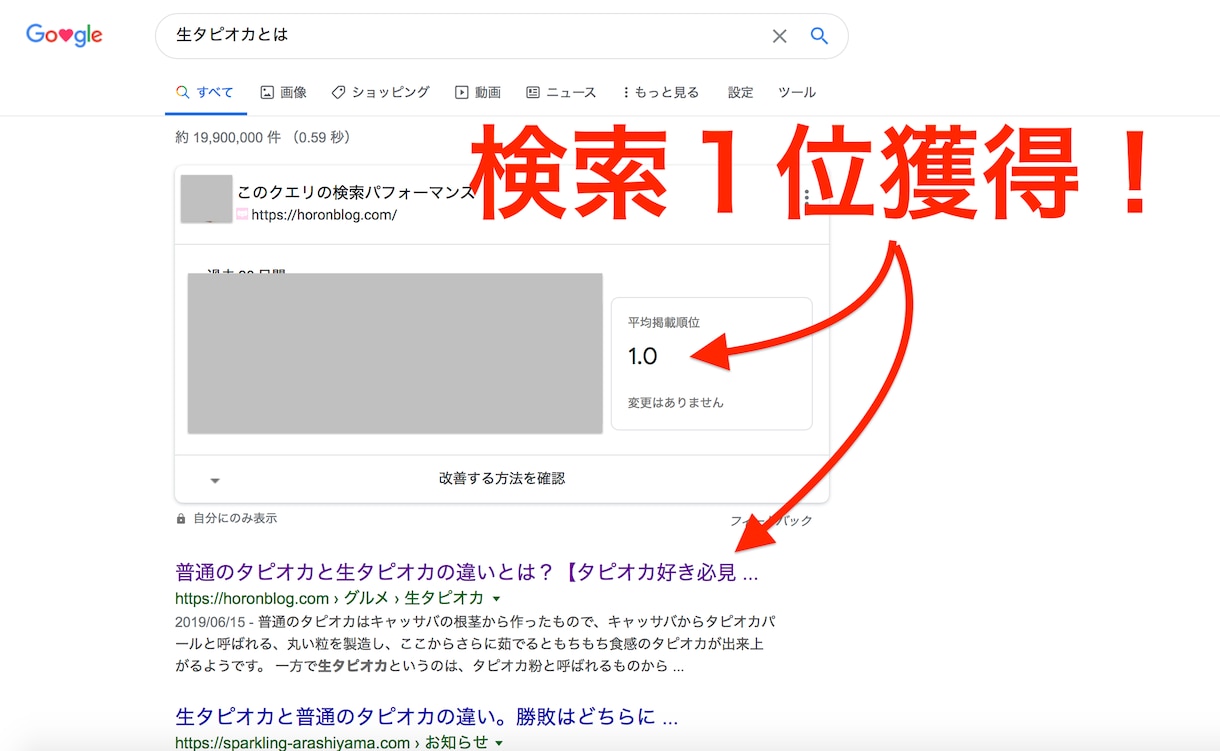Click the 2019/06/15 result snippet text

click(475, 642)
